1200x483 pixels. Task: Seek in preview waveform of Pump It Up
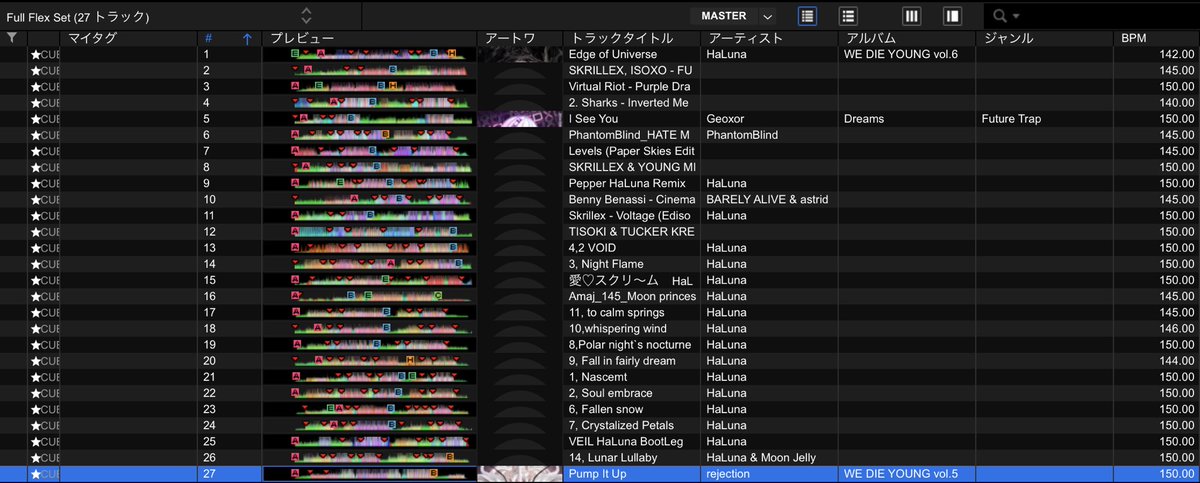click(370, 474)
